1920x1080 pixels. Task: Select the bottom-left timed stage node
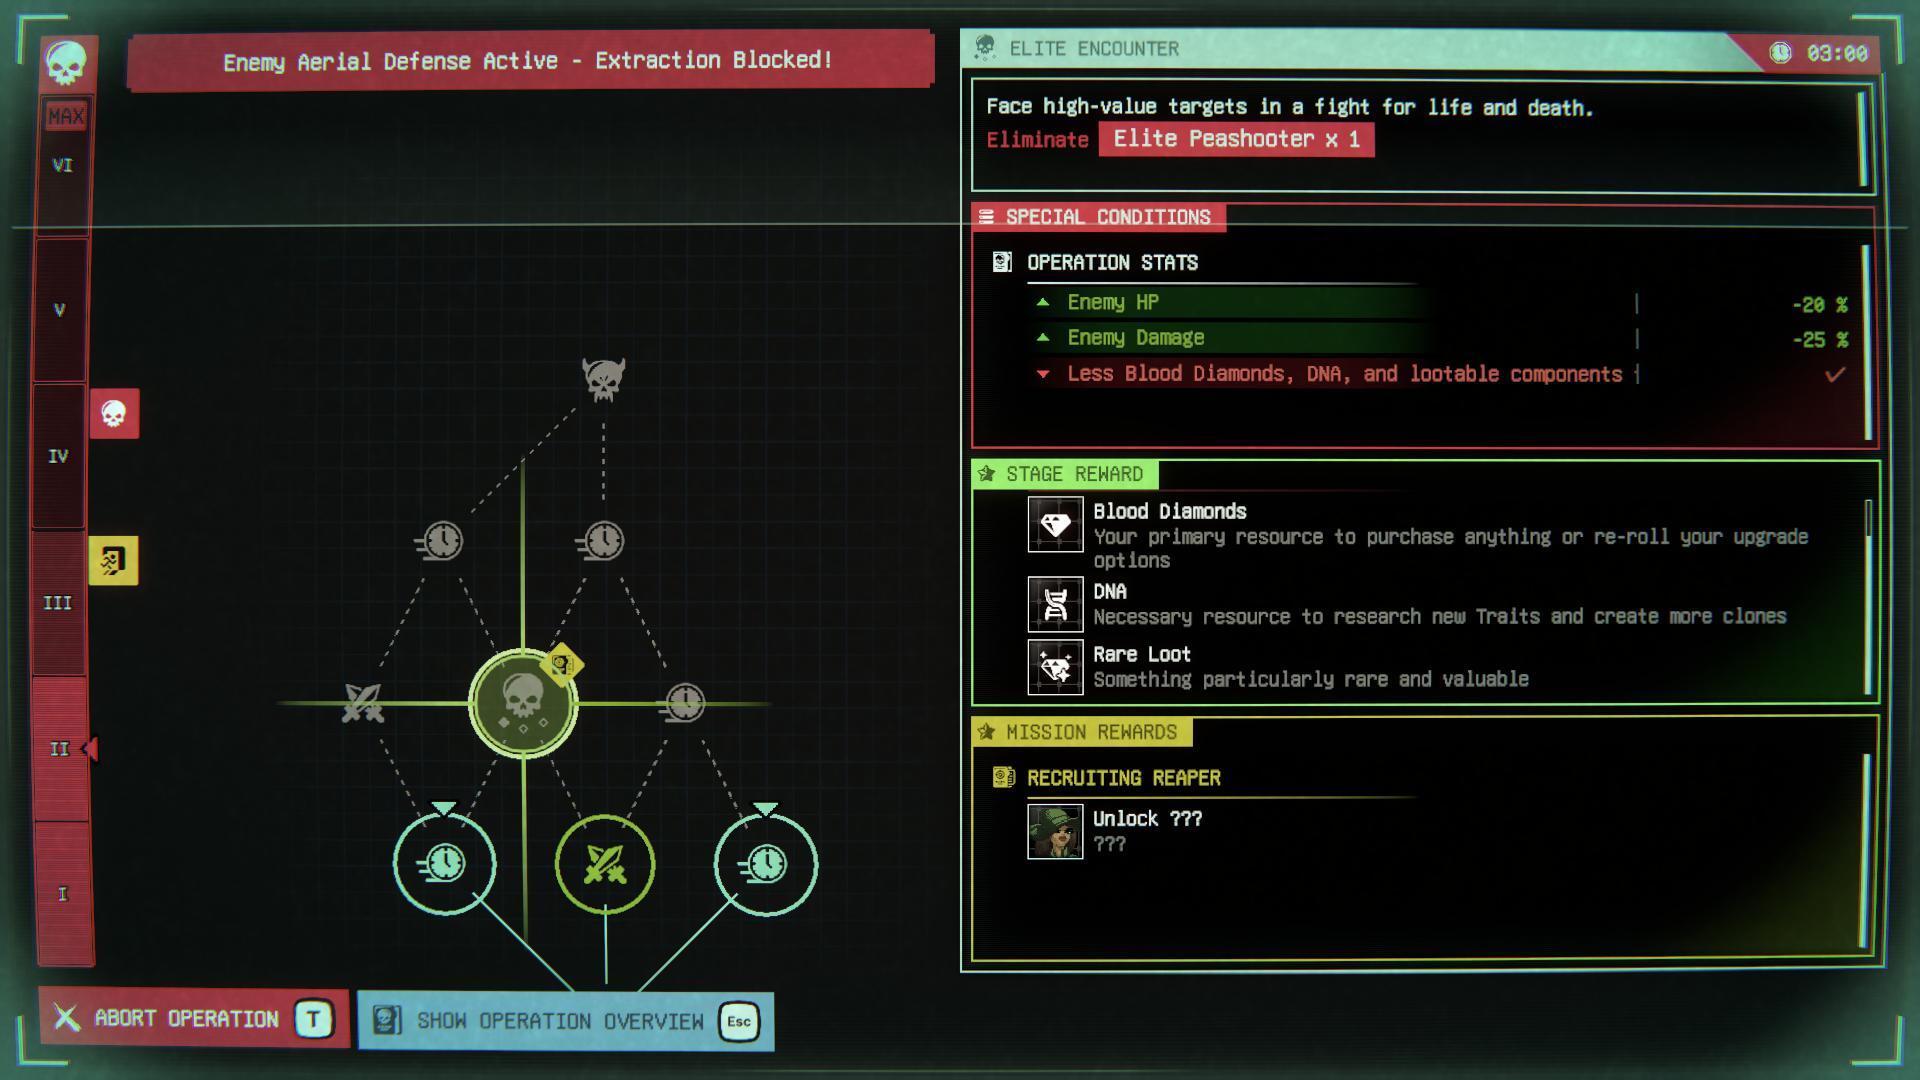(444, 864)
